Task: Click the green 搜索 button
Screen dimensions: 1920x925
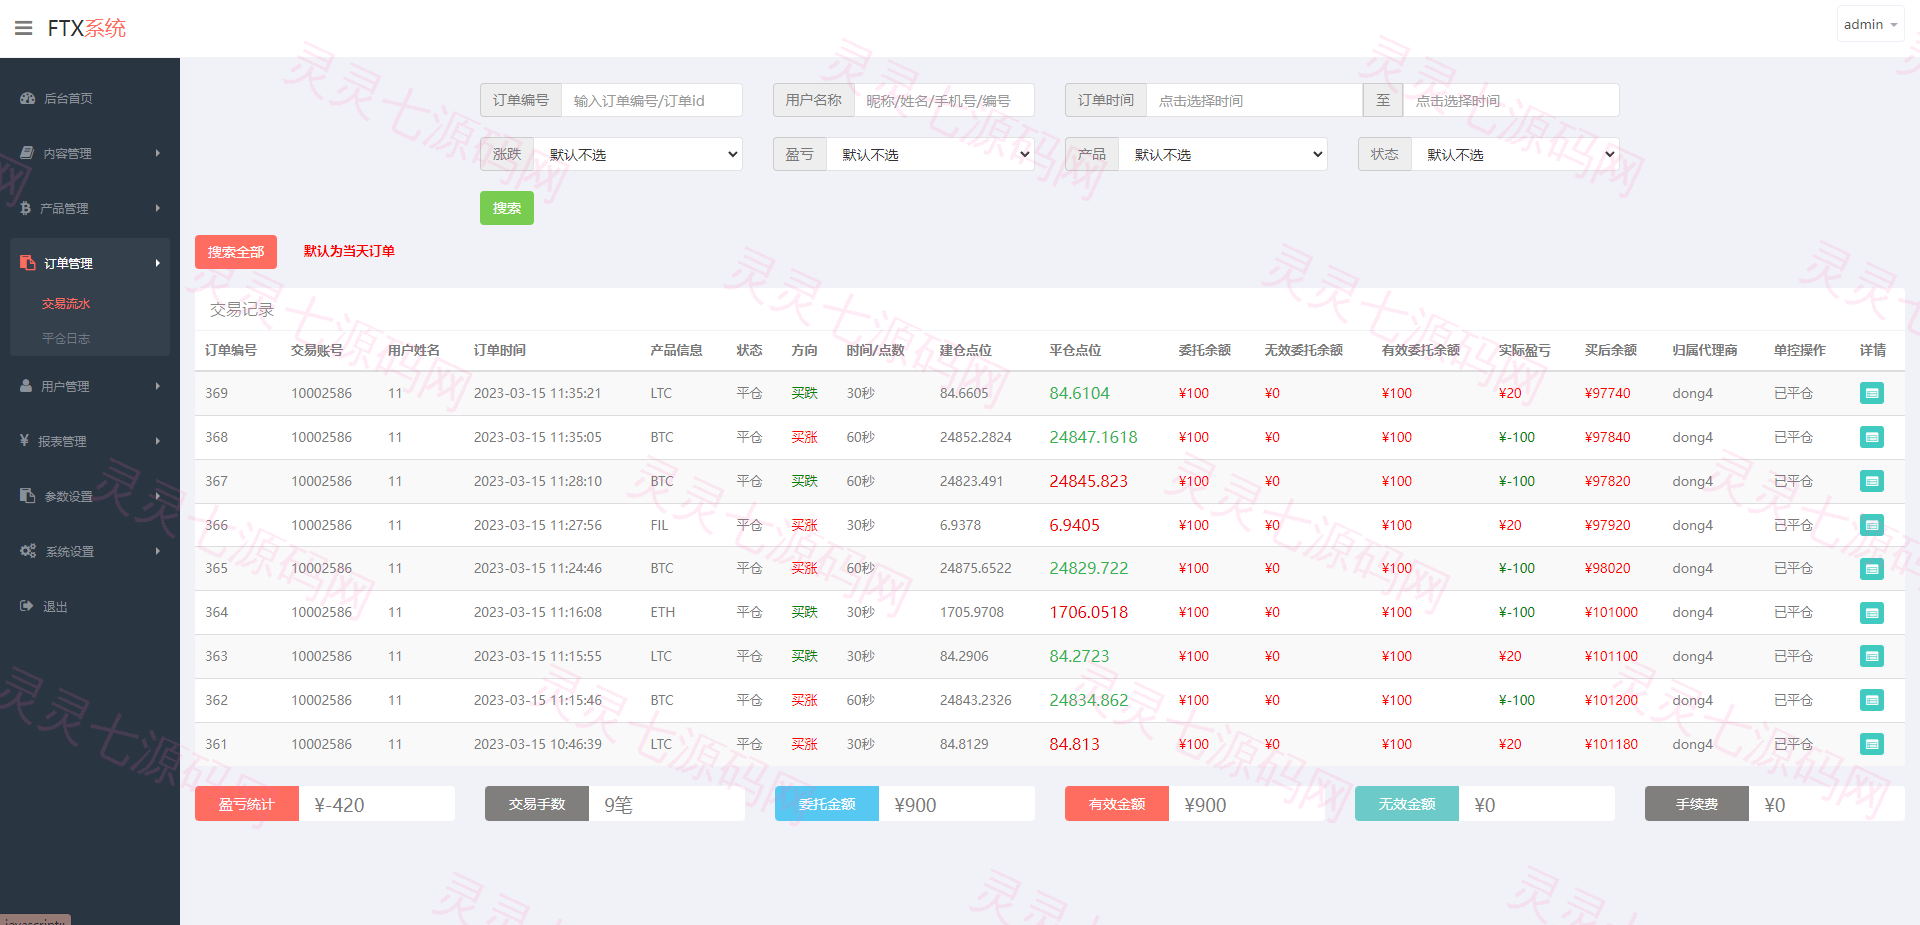Action: (507, 208)
